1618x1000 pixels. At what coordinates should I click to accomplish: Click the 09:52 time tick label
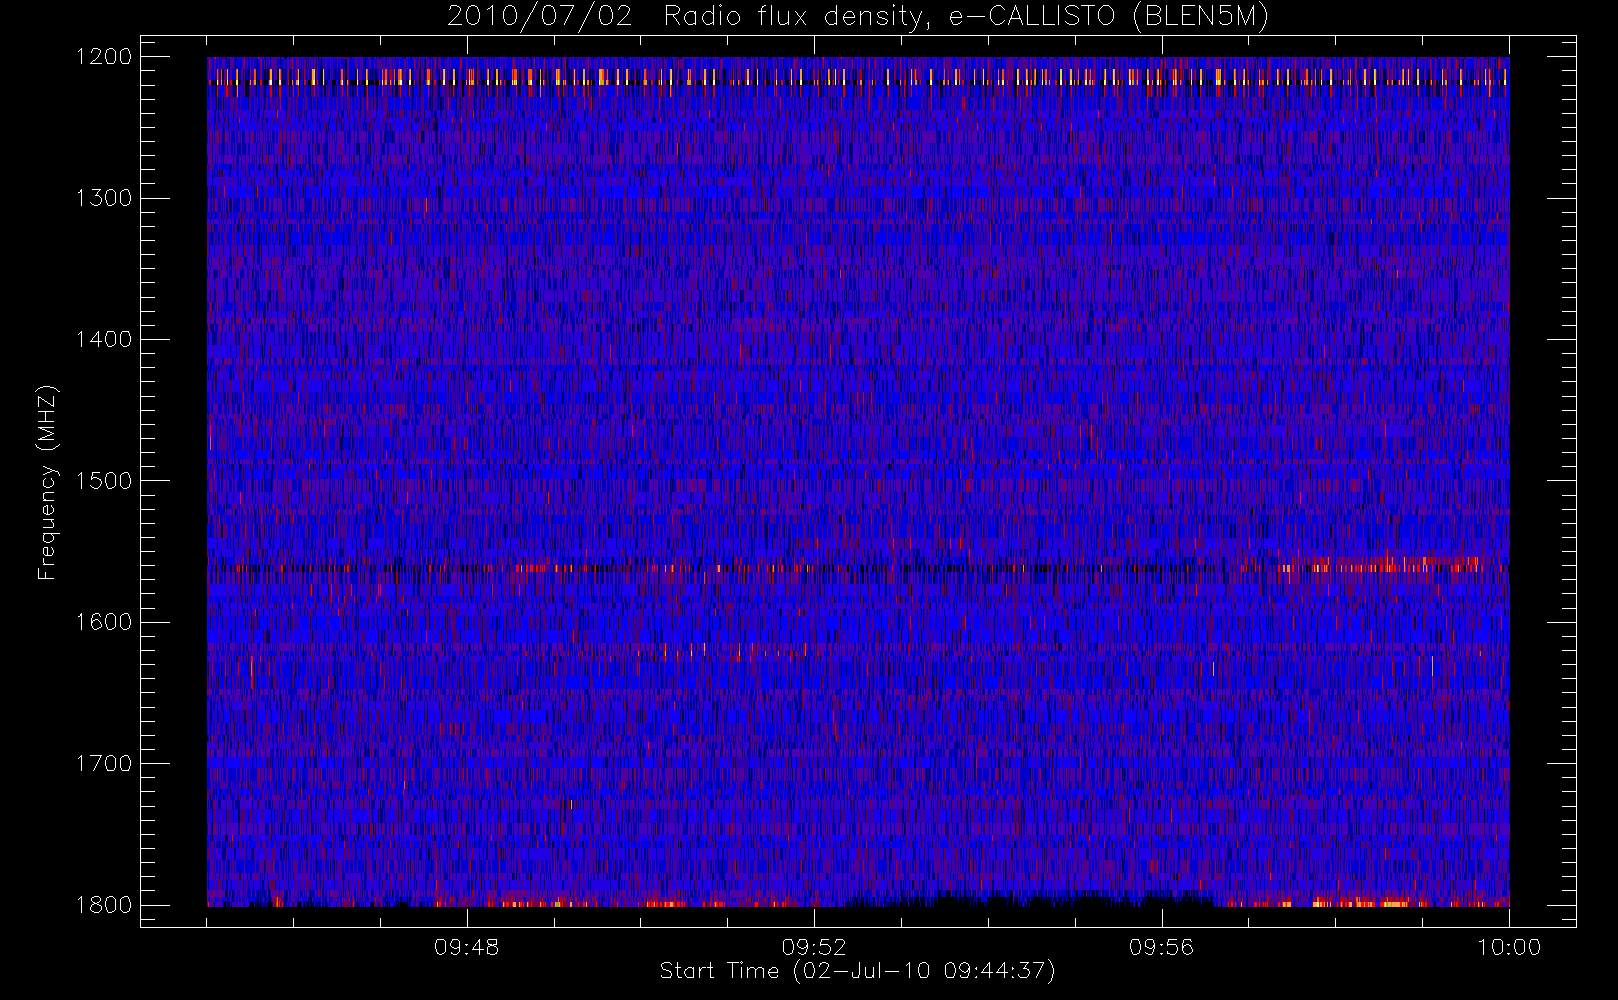tap(814, 947)
